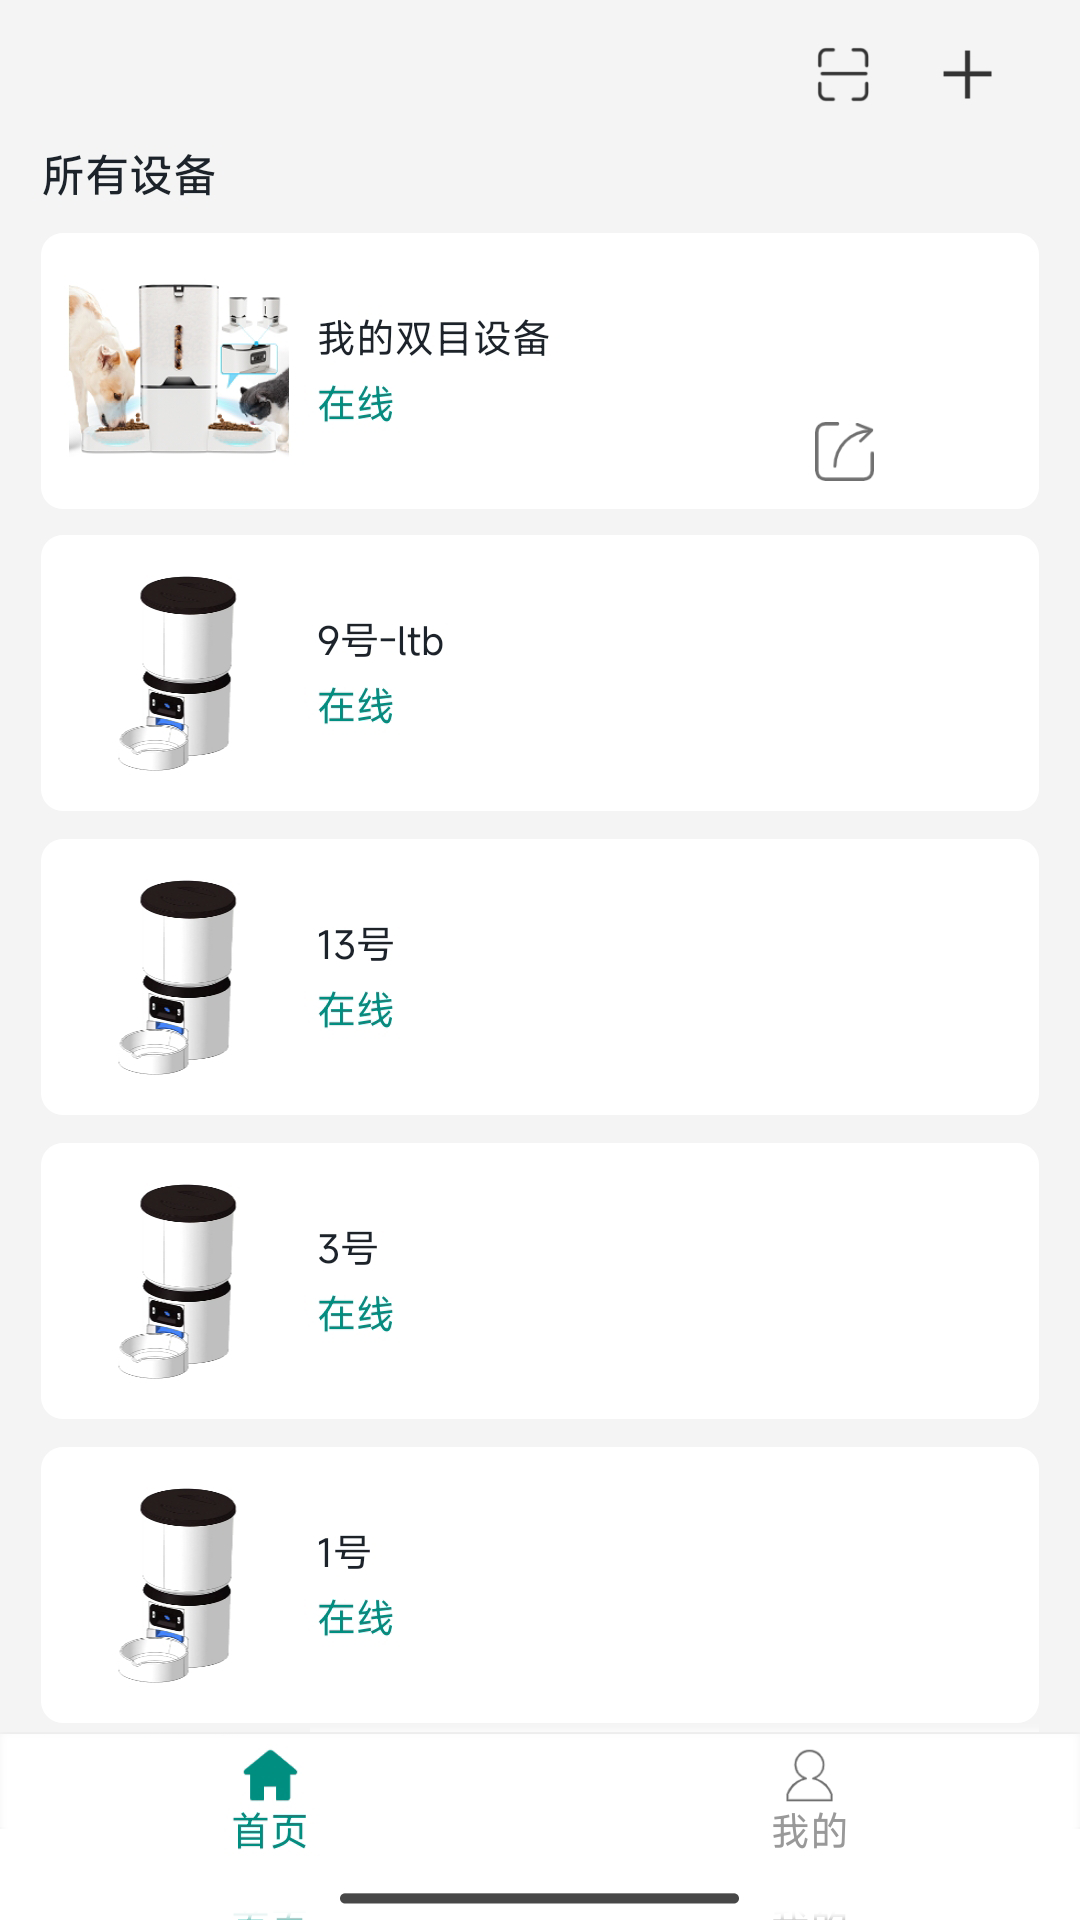Tap 在线 status under 9号-ltb
This screenshot has height=1920, width=1080.
pos(355,707)
